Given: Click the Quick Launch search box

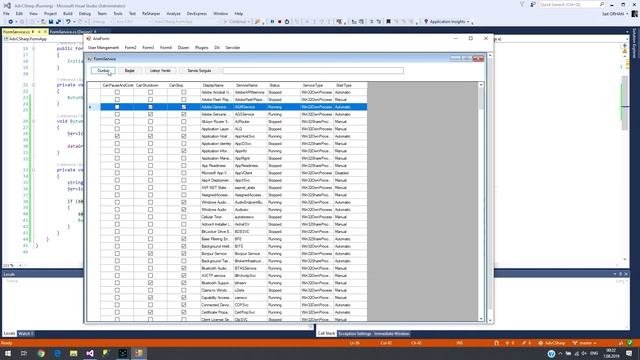Looking at the screenshot, I should (x=571, y=4).
